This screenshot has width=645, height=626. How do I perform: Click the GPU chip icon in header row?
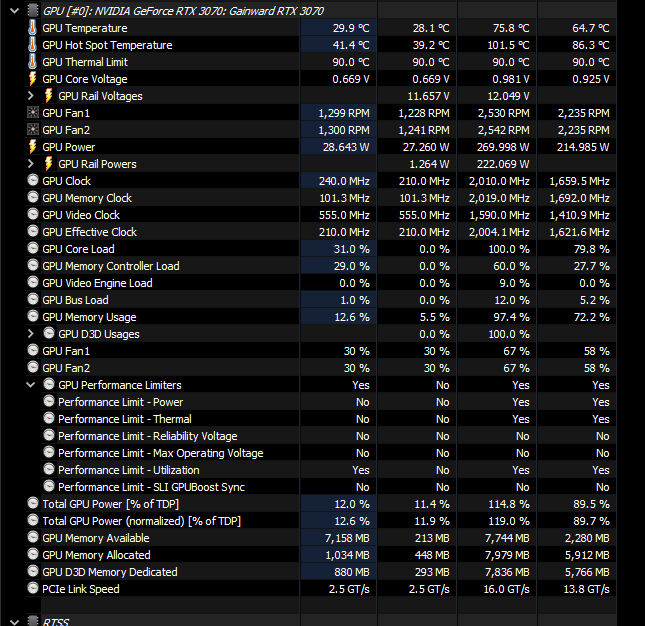pos(32,11)
